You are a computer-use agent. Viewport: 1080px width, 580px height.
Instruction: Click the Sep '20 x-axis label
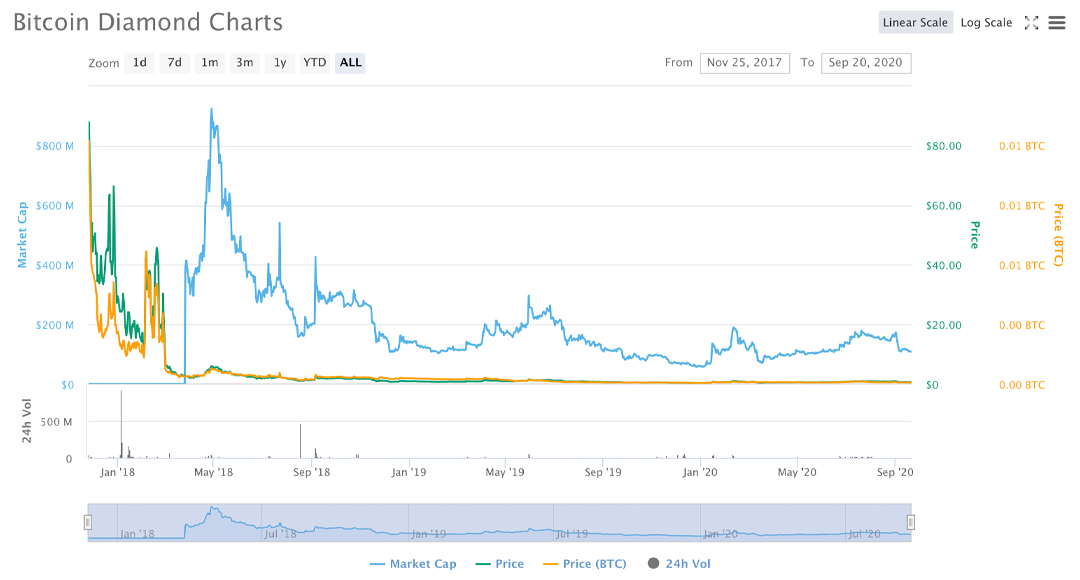(x=895, y=473)
